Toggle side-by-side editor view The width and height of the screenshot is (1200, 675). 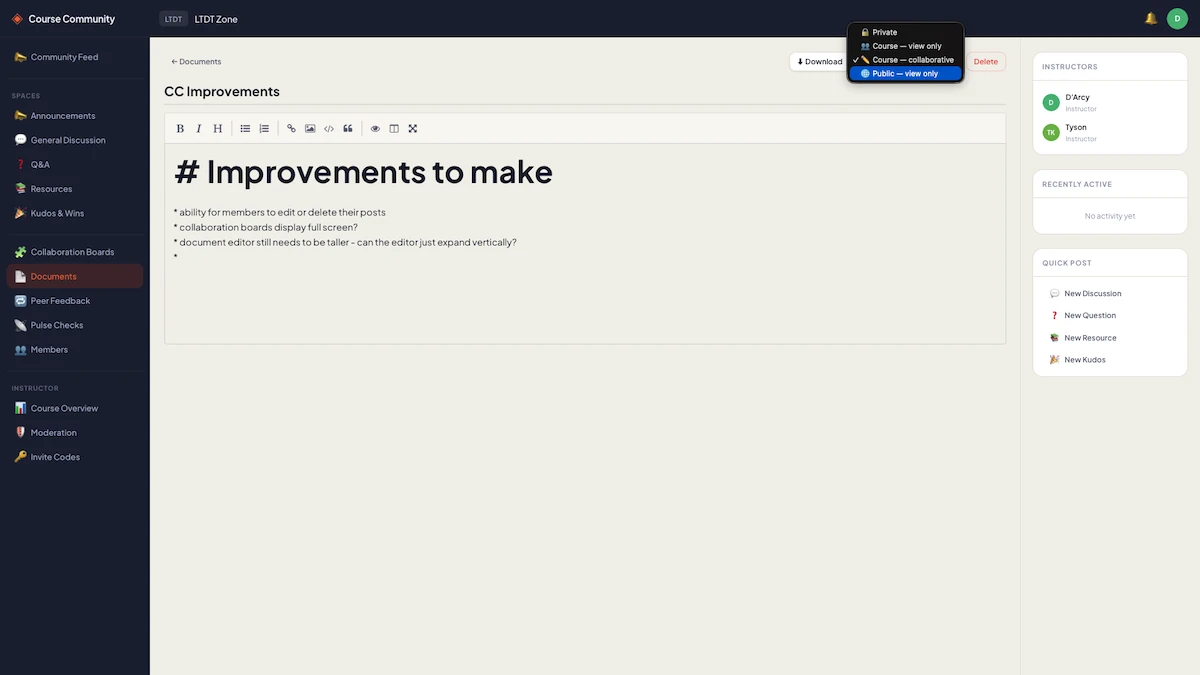click(394, 129)
